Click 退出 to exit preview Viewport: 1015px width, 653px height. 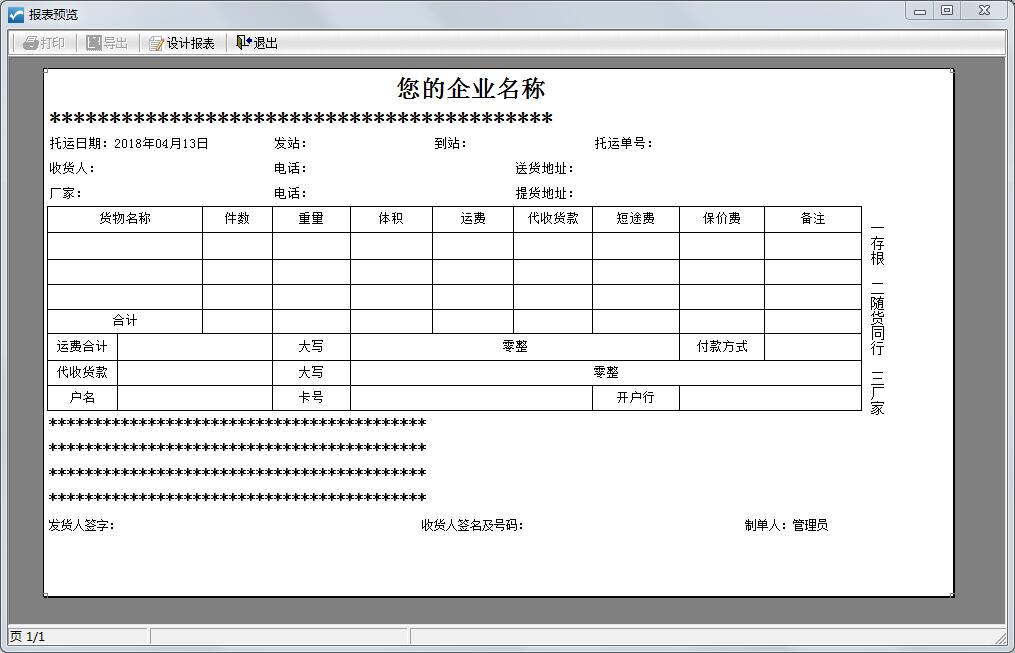[257, 43]
